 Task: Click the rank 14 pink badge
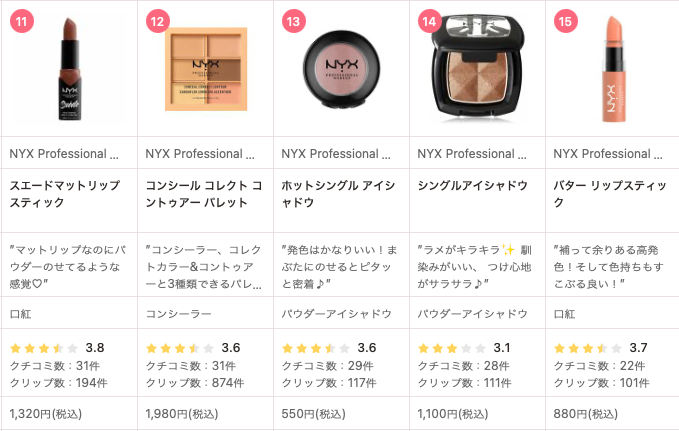pyautogui.click(x=430, y=21)
